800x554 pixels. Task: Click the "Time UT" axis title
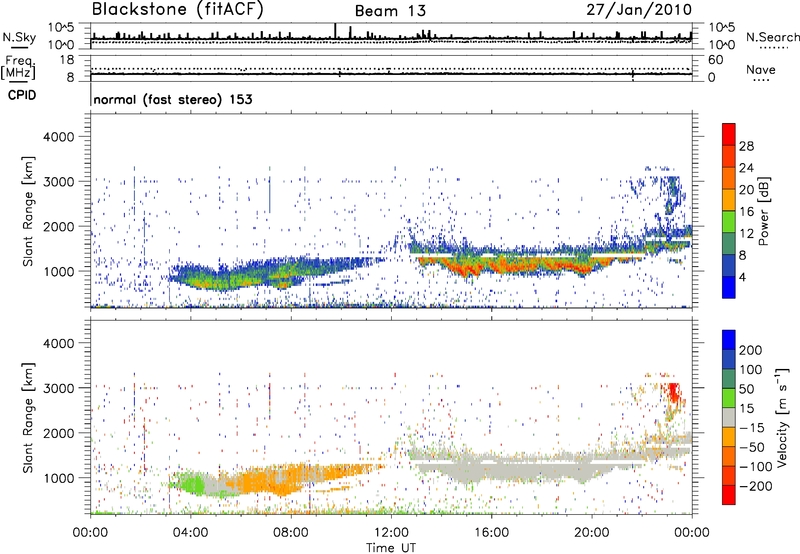(391, 548)
